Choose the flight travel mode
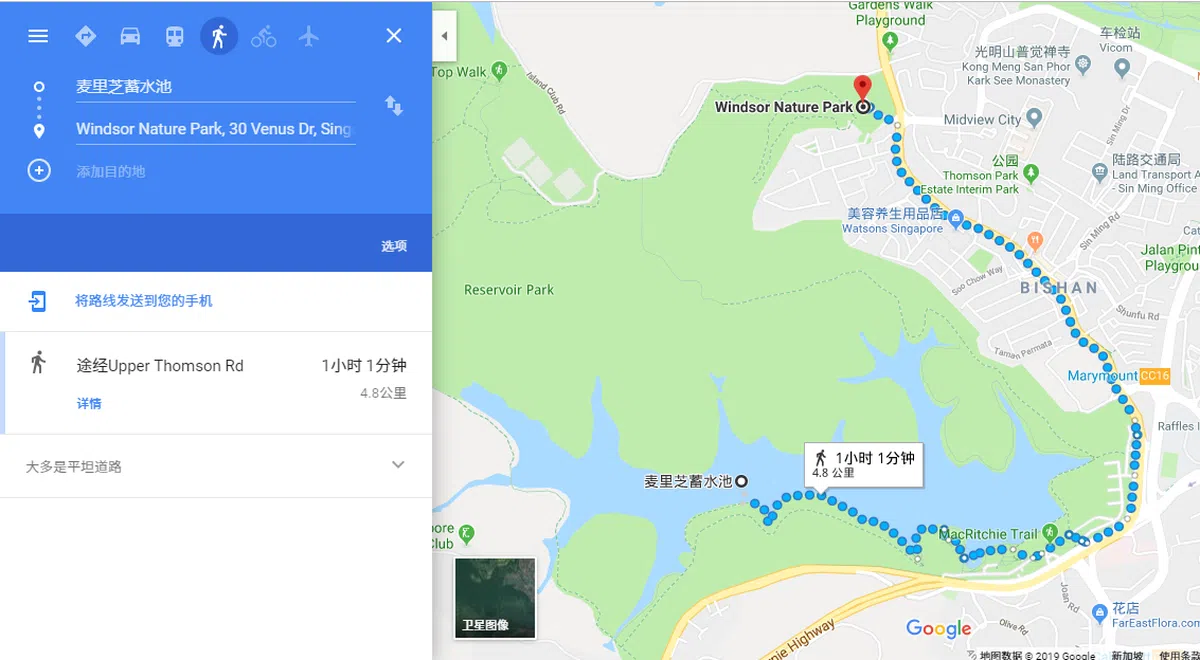The height and width of the screenshot is (660, 1200). tap(308, 36)
